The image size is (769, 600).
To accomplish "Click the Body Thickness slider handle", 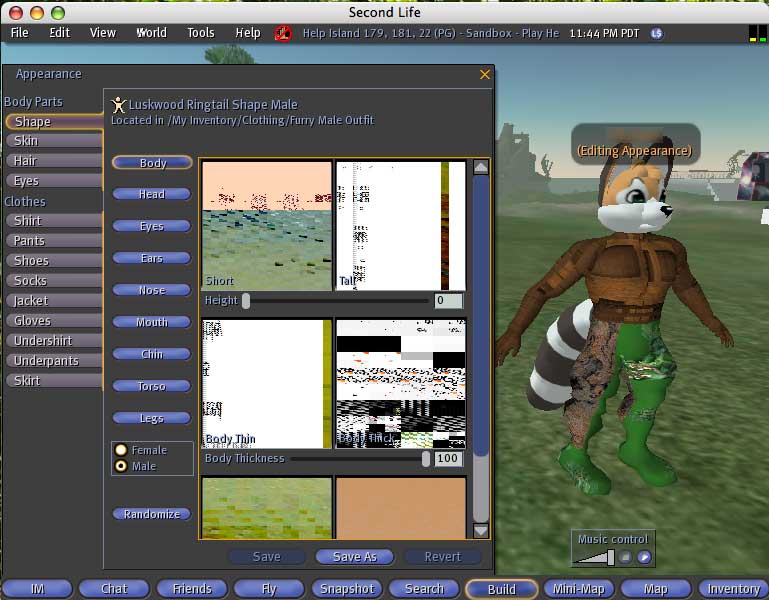I will tap(426, 458).
